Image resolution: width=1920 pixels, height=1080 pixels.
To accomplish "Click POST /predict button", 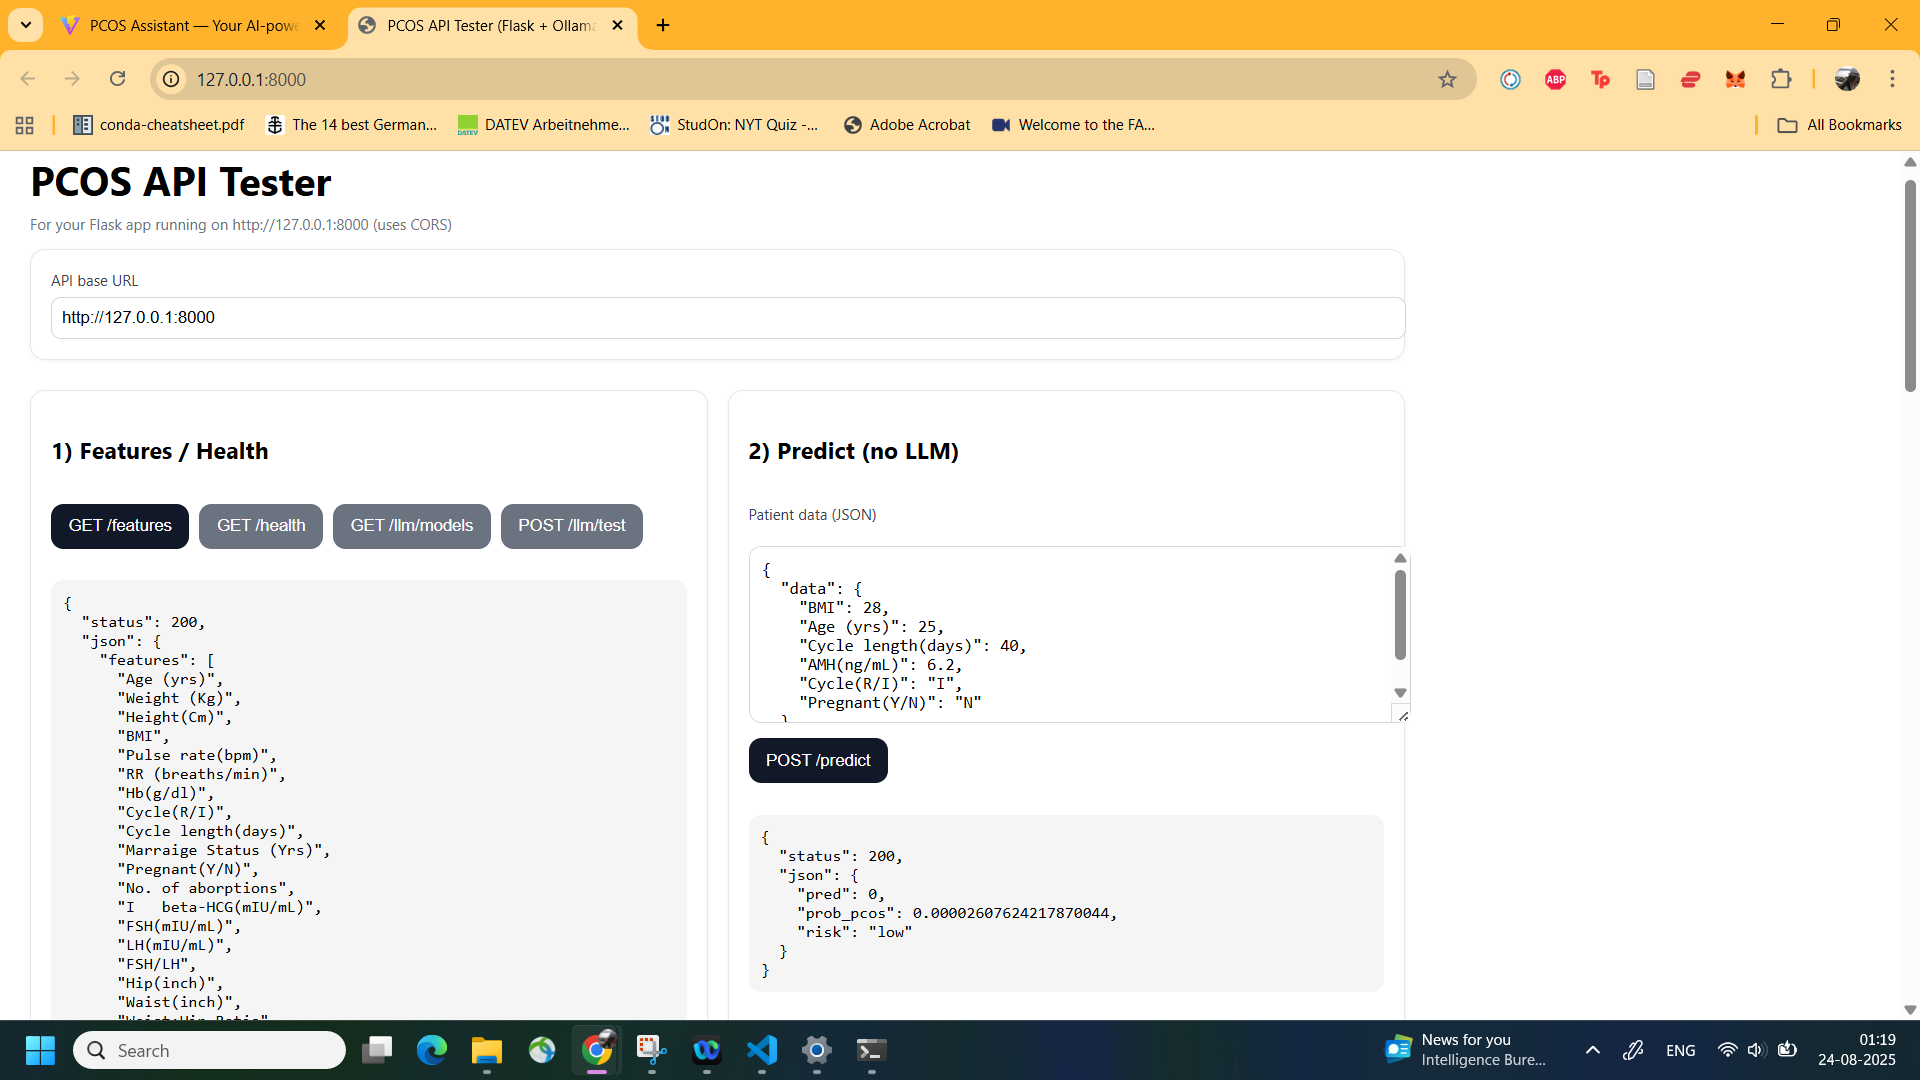I will [818, 761].
